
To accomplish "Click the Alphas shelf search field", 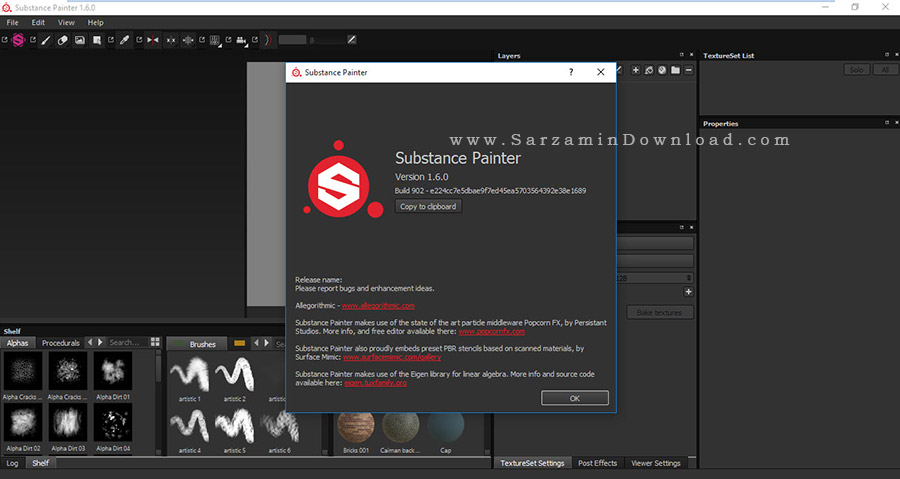I will click(x=126, y=342).
